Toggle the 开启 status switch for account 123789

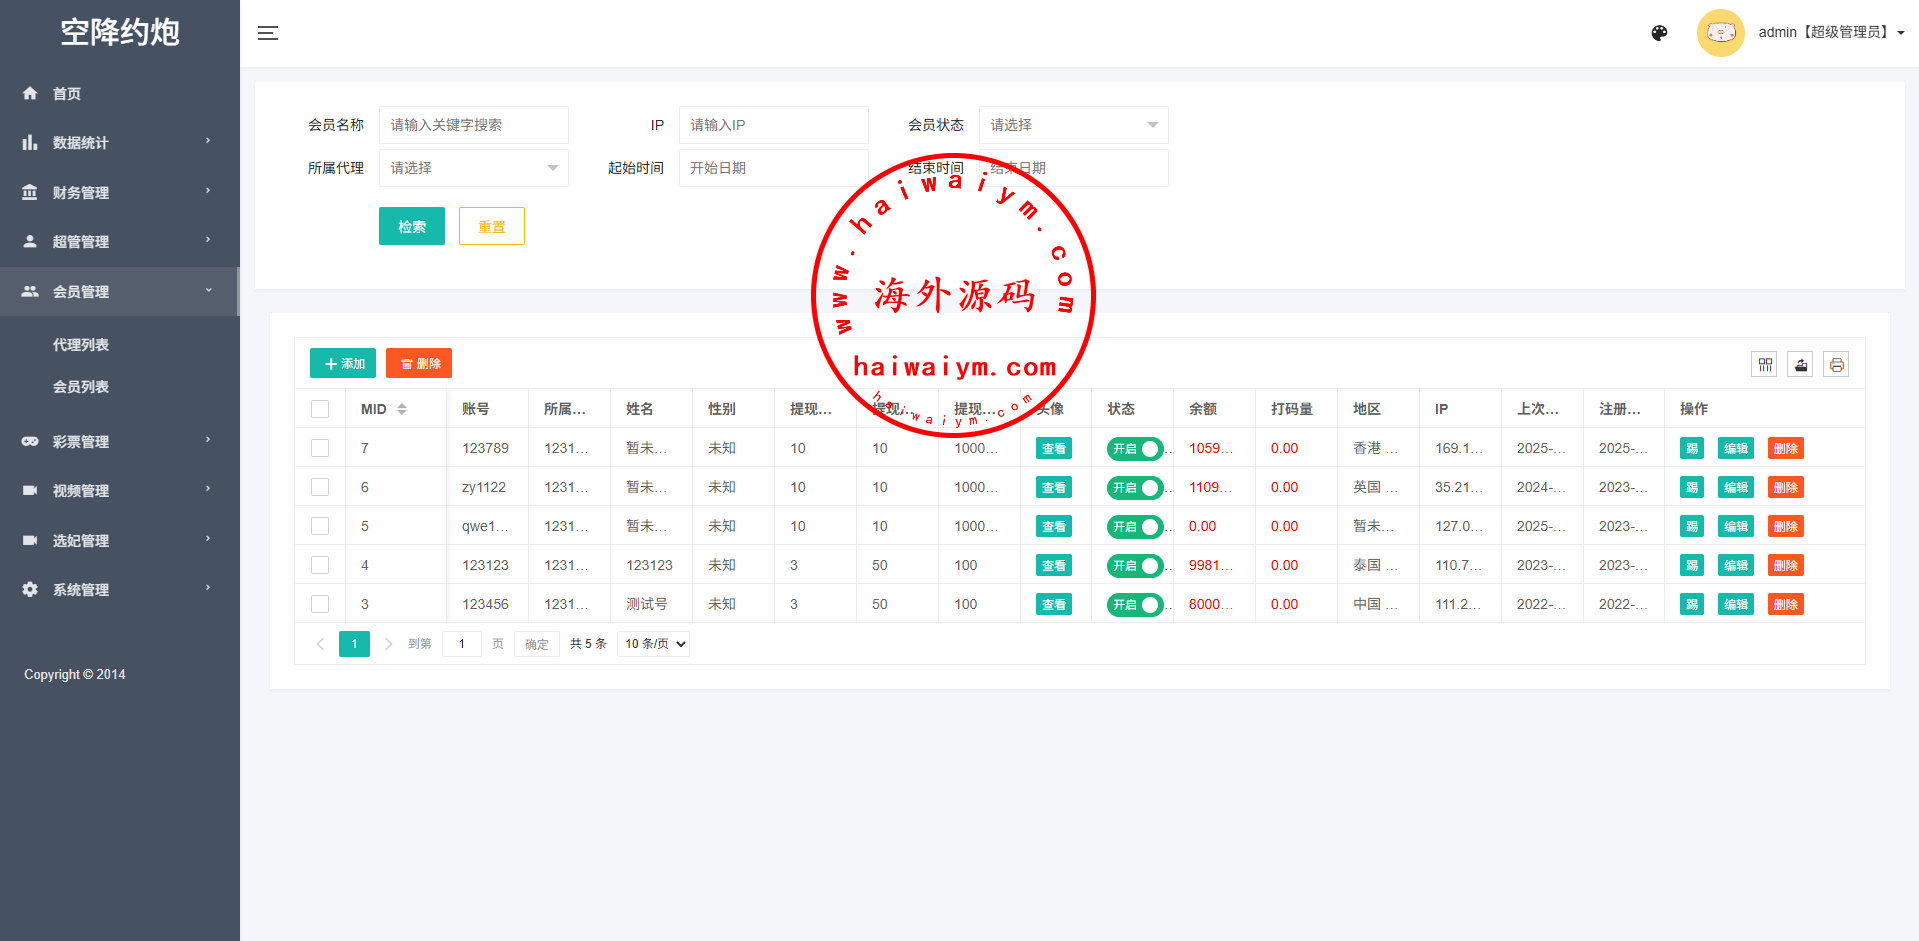pos(1135,449)
